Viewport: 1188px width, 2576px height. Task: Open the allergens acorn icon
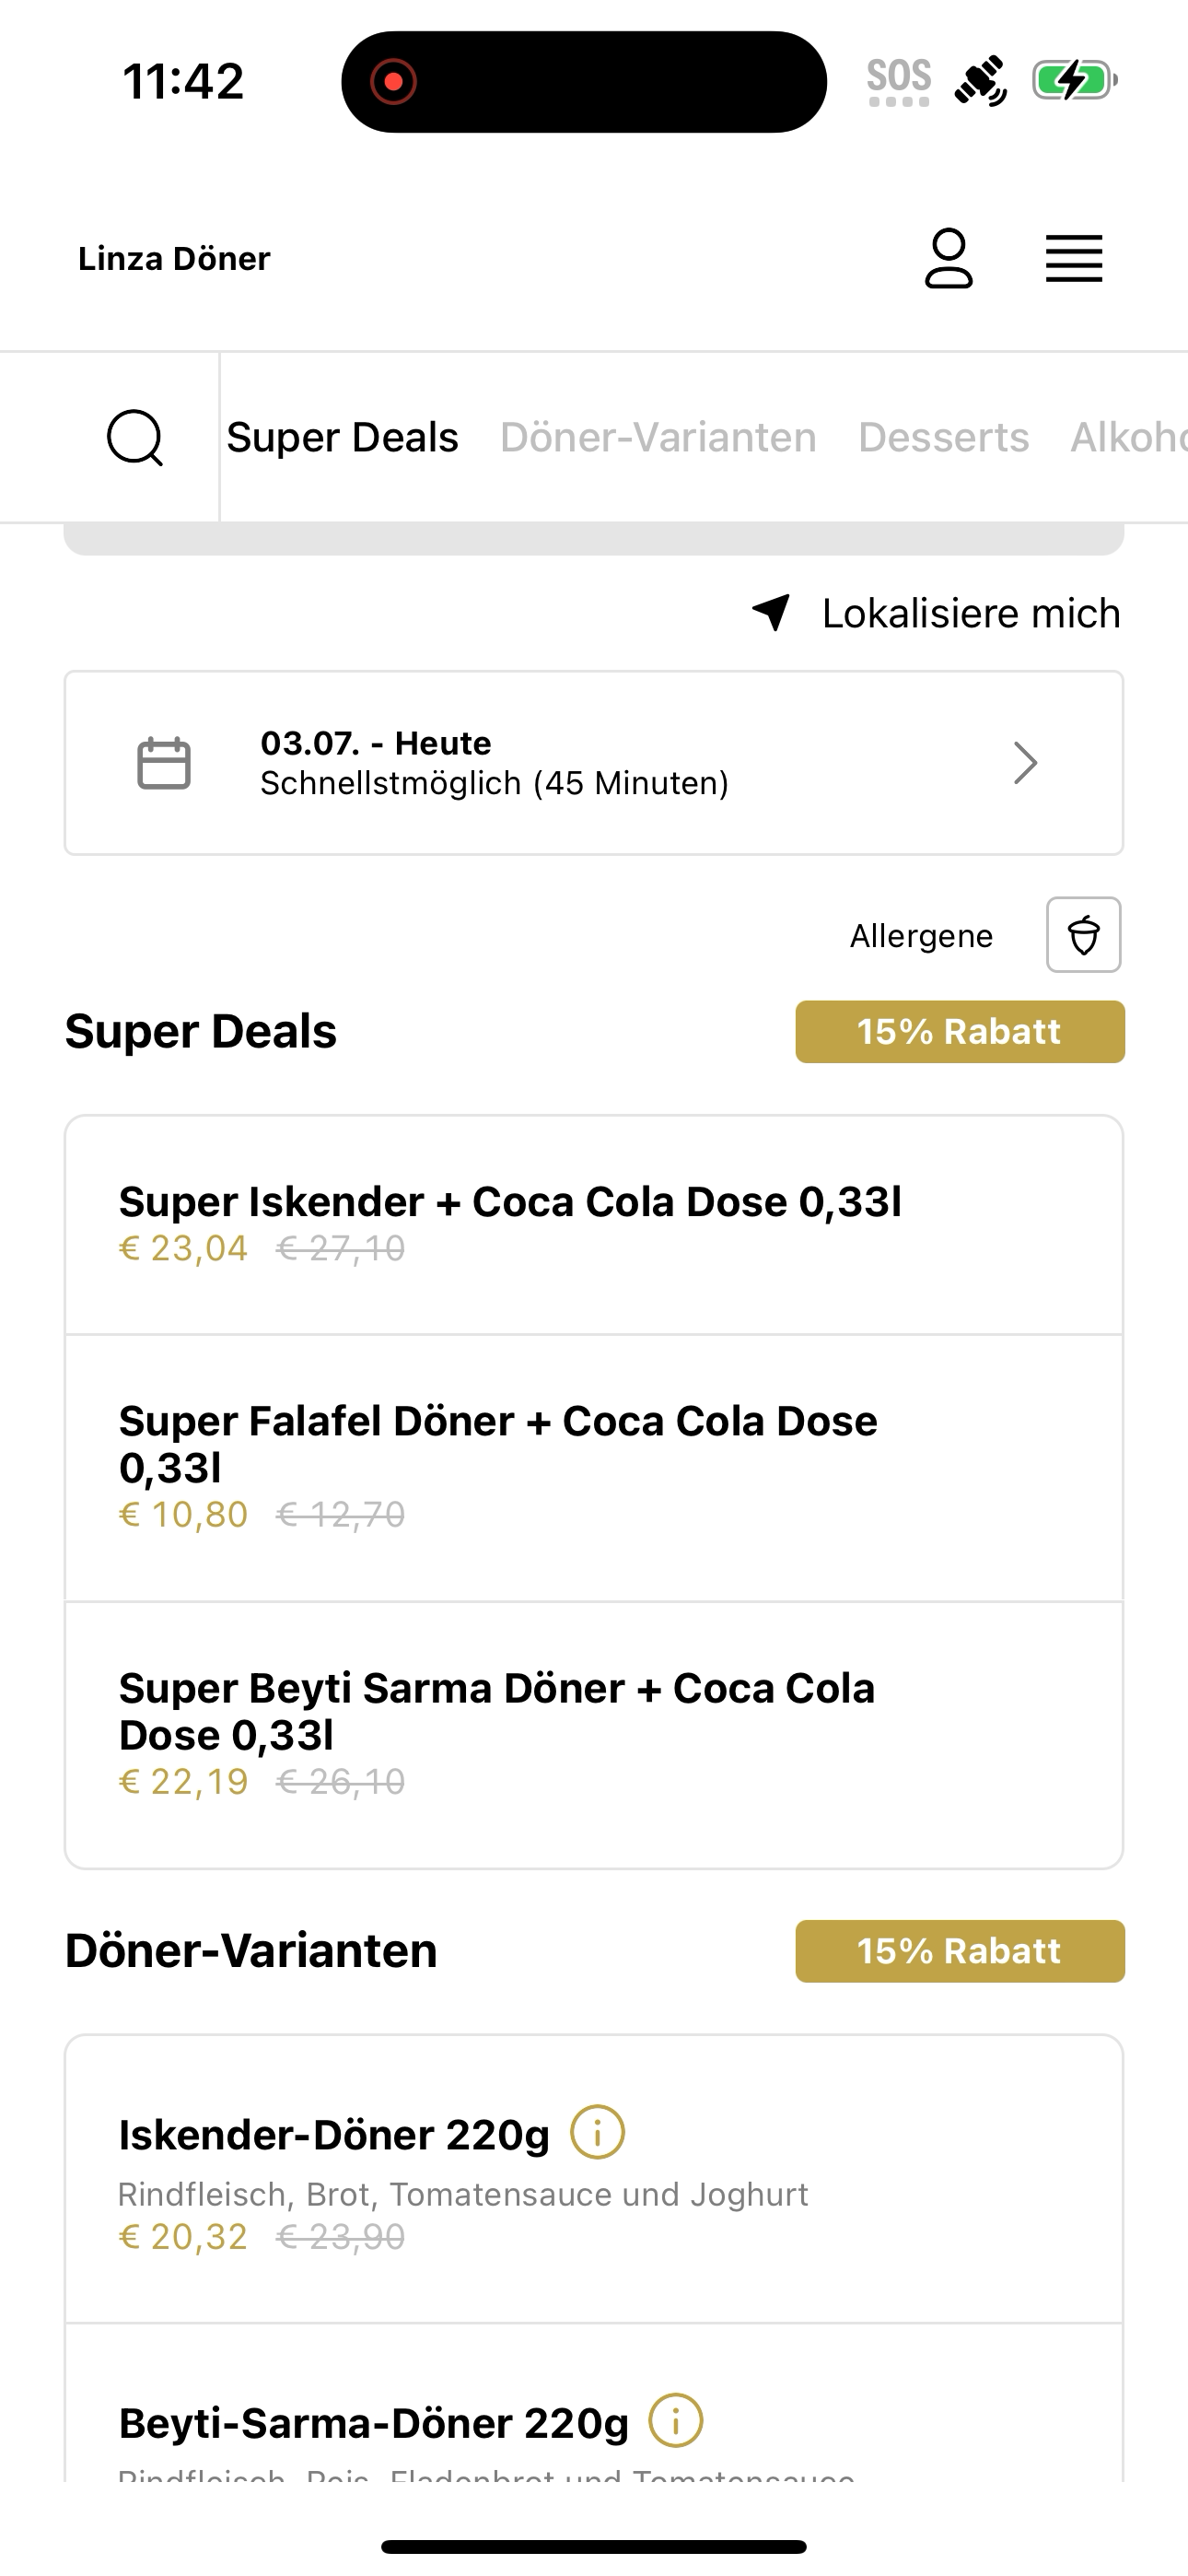(x=1084, y=935)
